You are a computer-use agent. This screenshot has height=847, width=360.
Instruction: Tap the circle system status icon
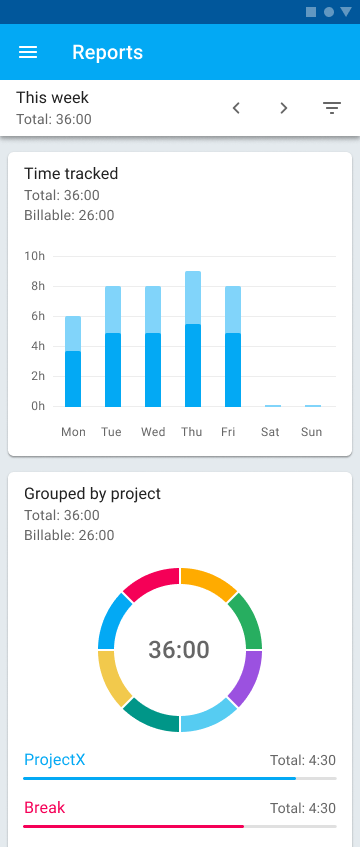(329, 12)
